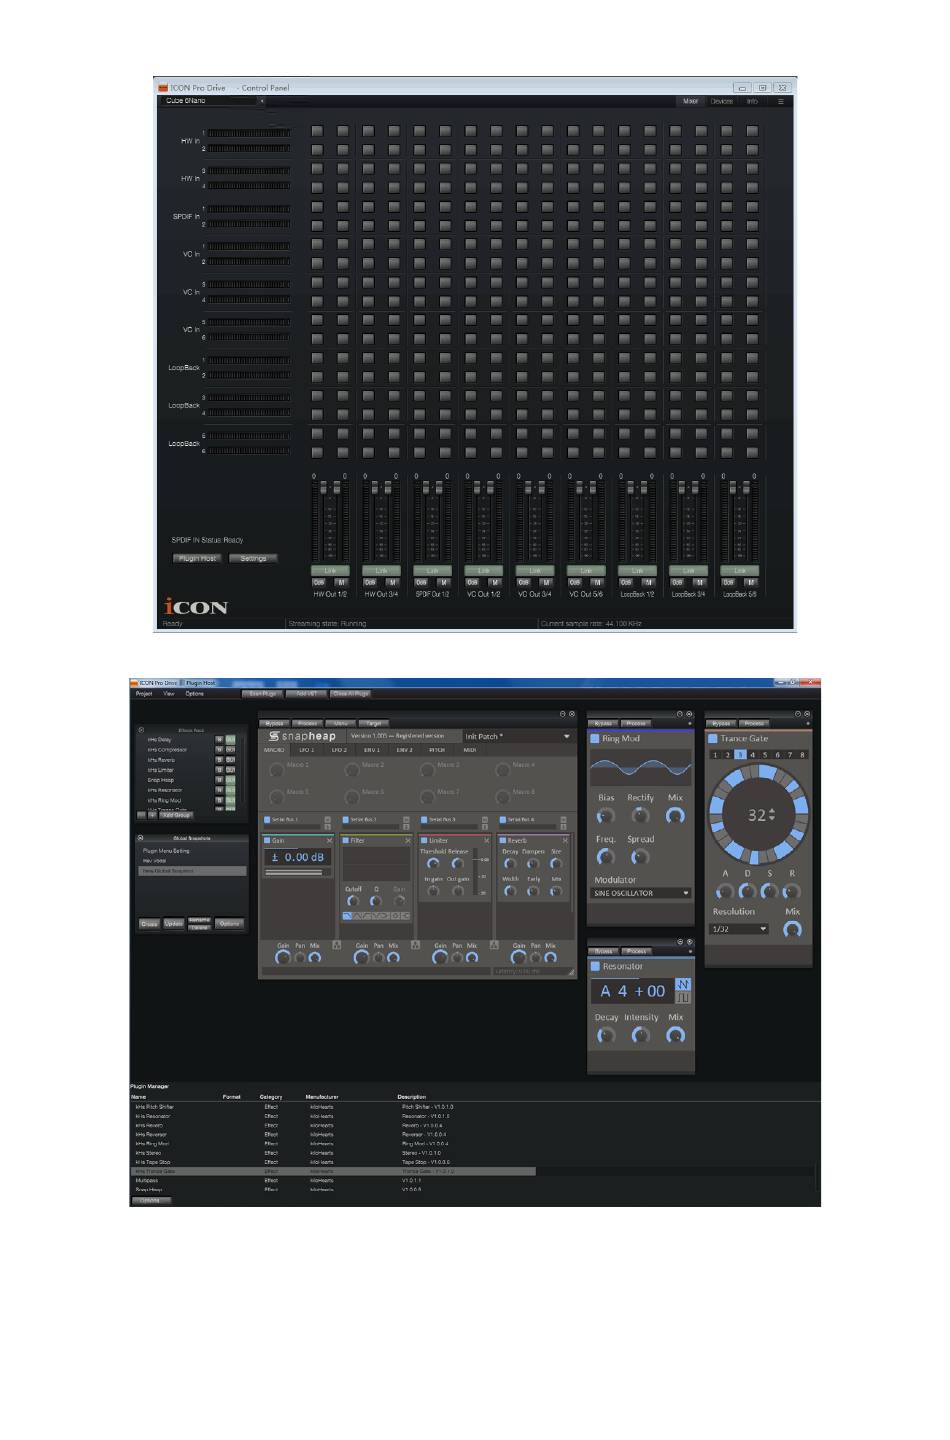Click the Resonator Decay knob
The image size is (950, 1440).
605,1036
